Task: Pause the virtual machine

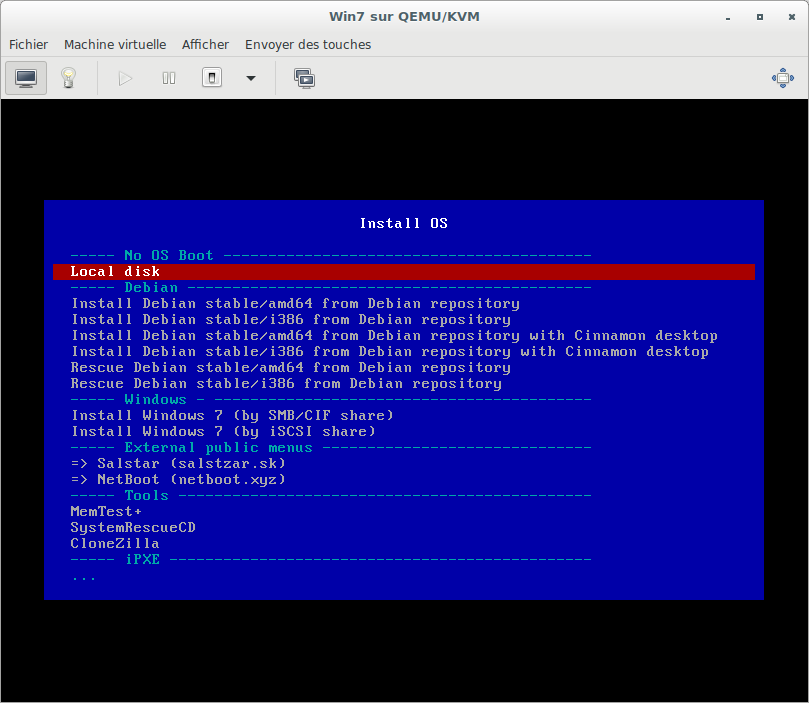Action: [x=169, y=78]
